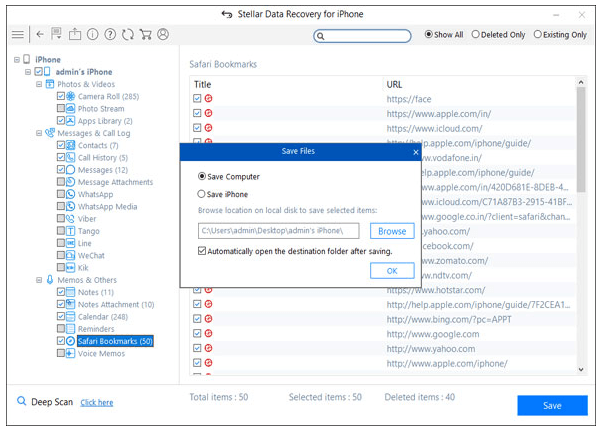Collapse the Messages & Call Log group
This screenshot has width=601, height=433.
coord(39,133)
